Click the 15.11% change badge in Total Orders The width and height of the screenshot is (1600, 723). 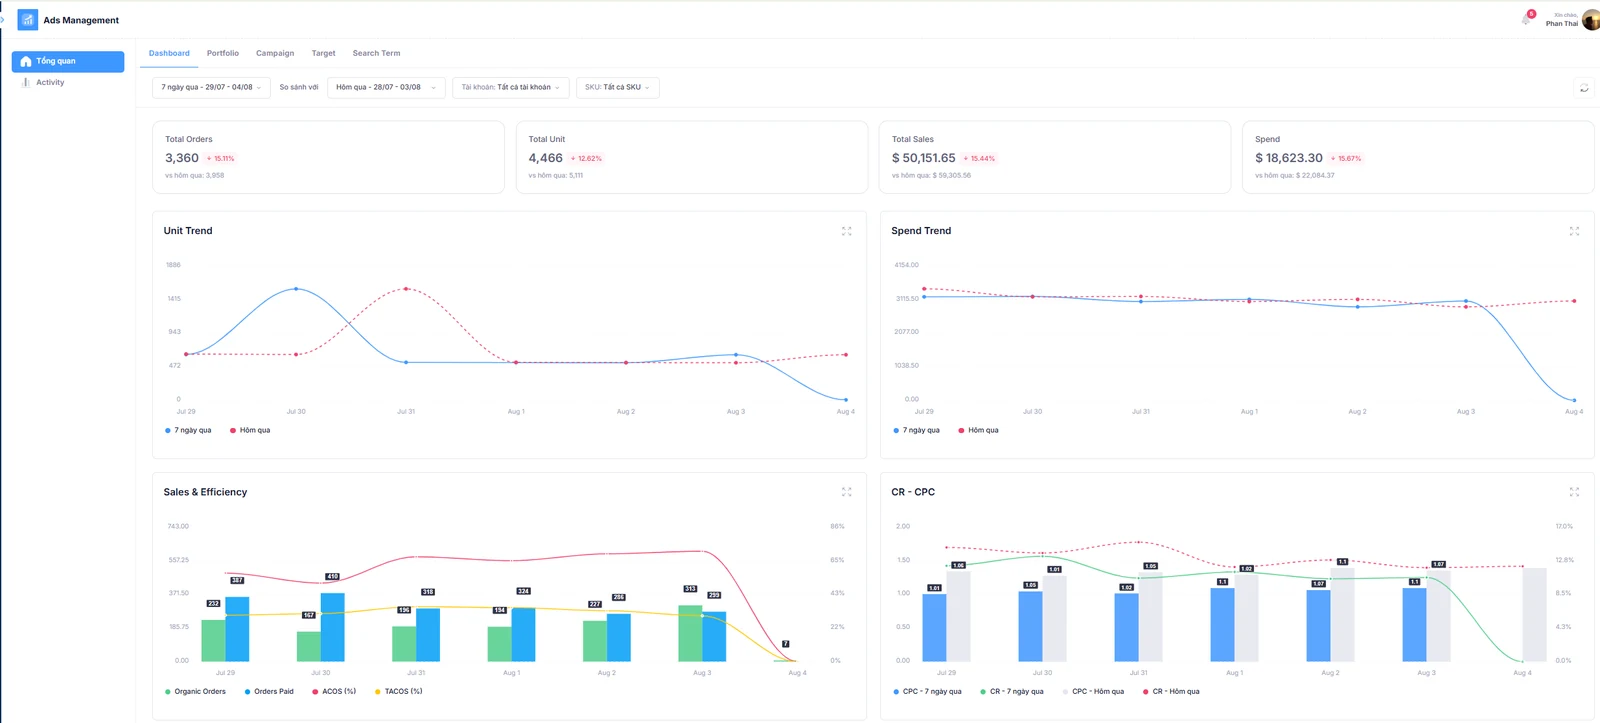221,158
